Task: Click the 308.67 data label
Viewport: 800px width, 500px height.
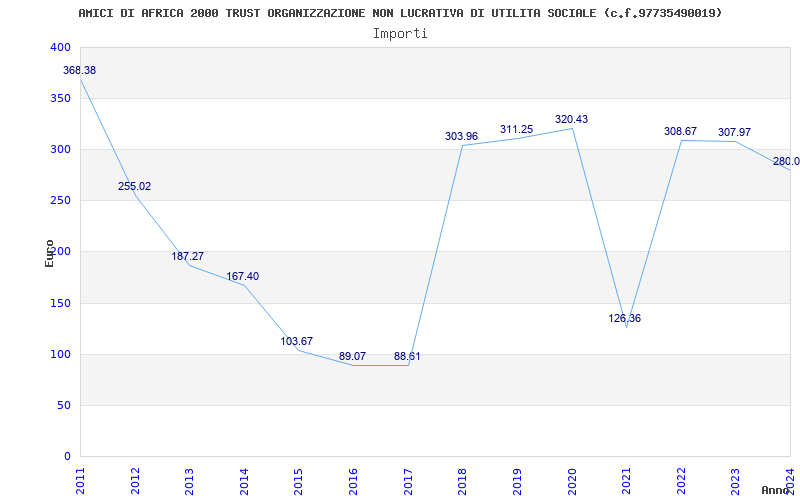Action: 680,131
